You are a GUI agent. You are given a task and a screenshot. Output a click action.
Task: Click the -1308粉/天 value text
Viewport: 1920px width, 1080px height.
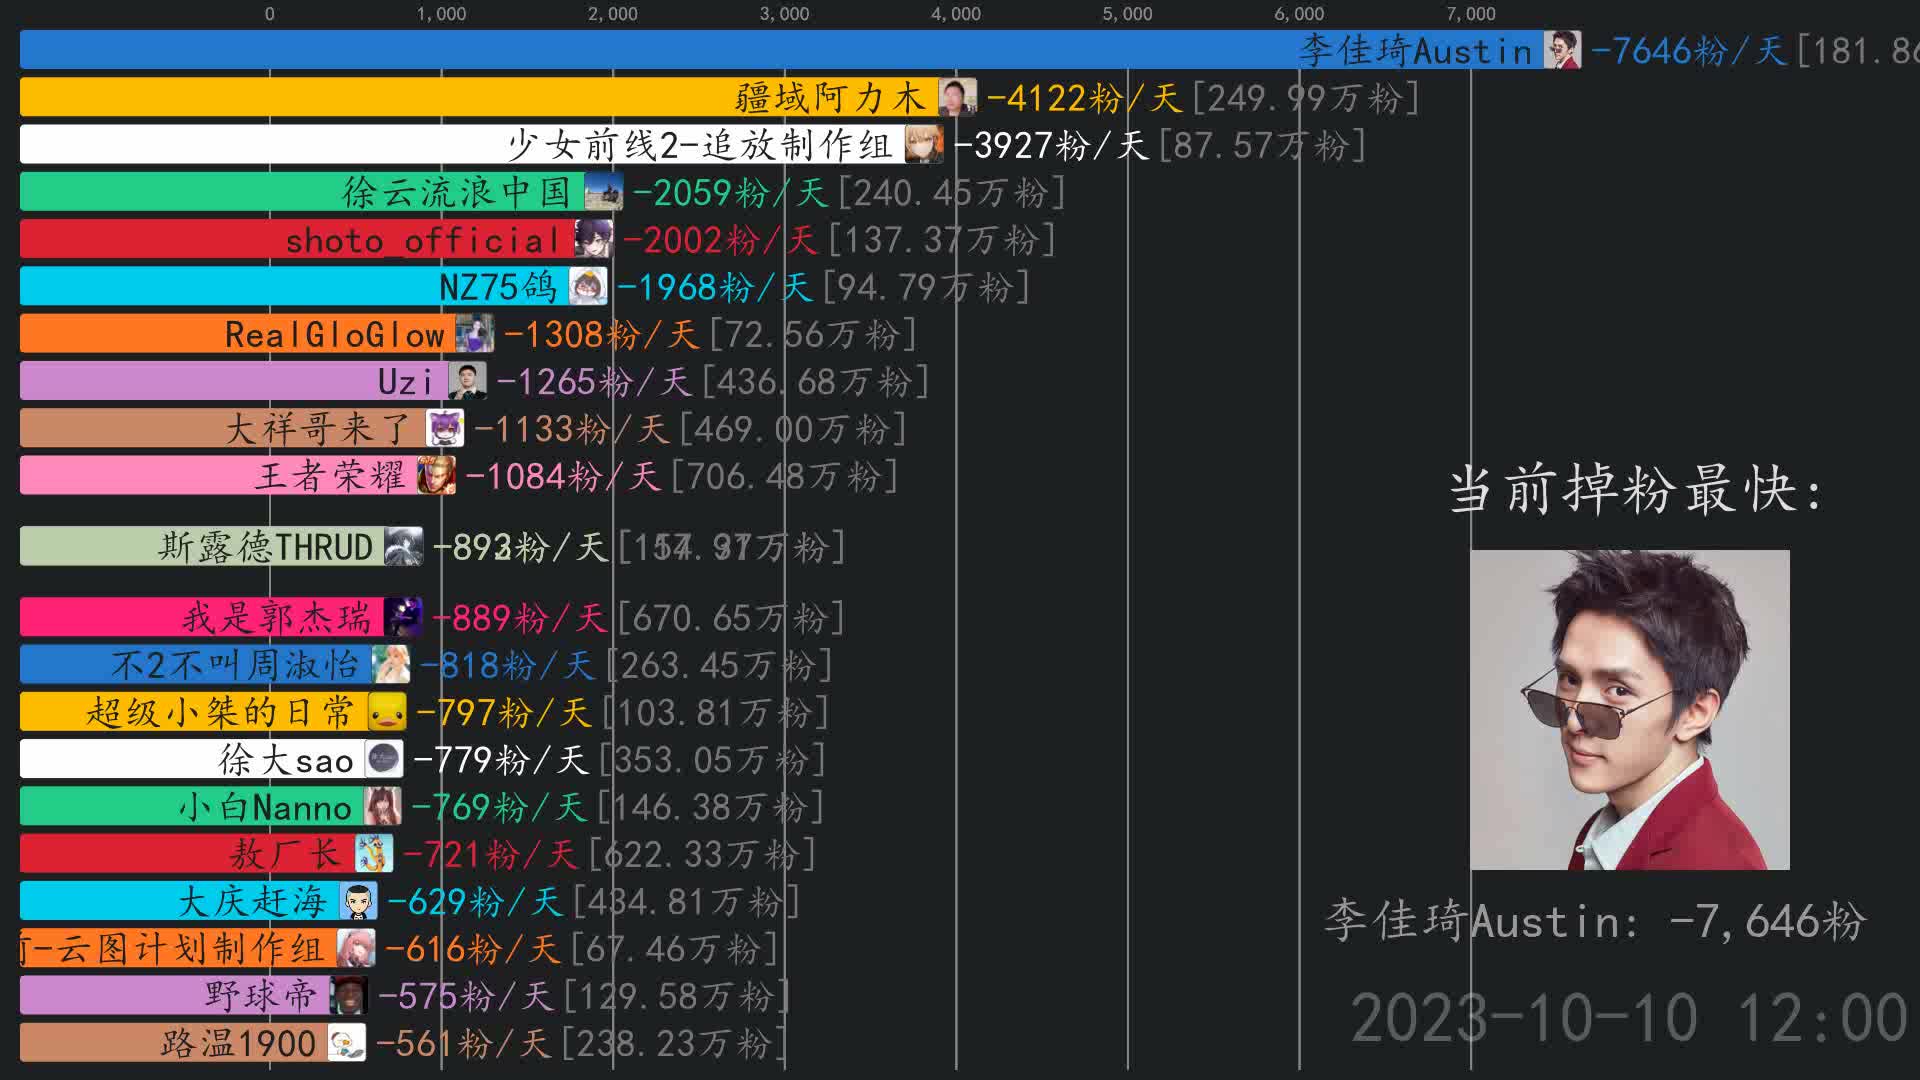(601, 334)
